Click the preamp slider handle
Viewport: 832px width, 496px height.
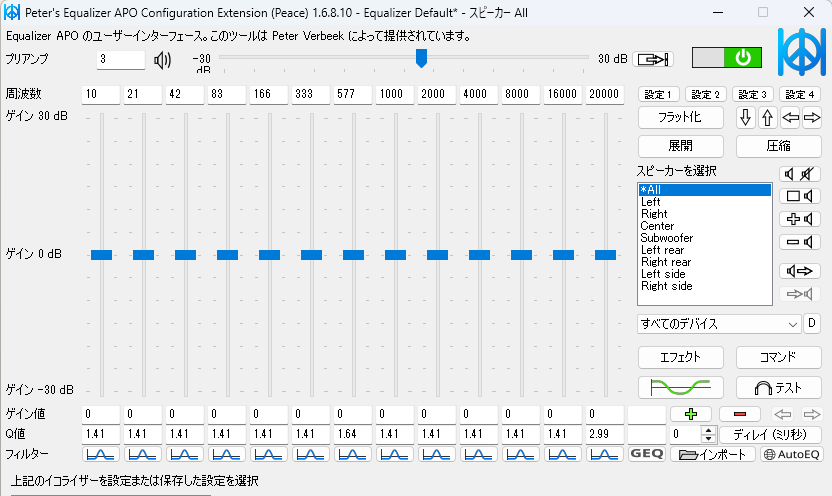point(421,58)
